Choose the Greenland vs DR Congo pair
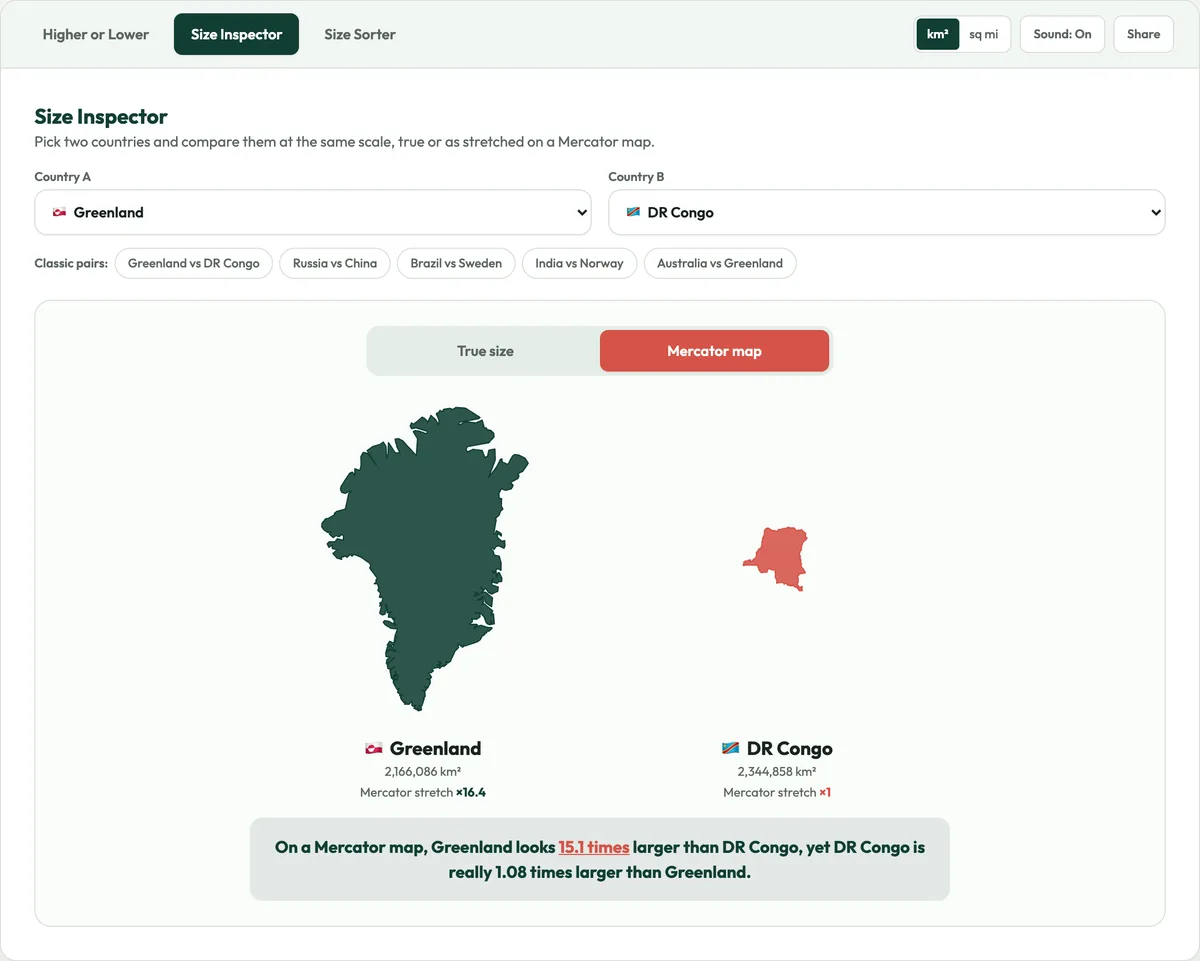 click(x=194, y=263)
